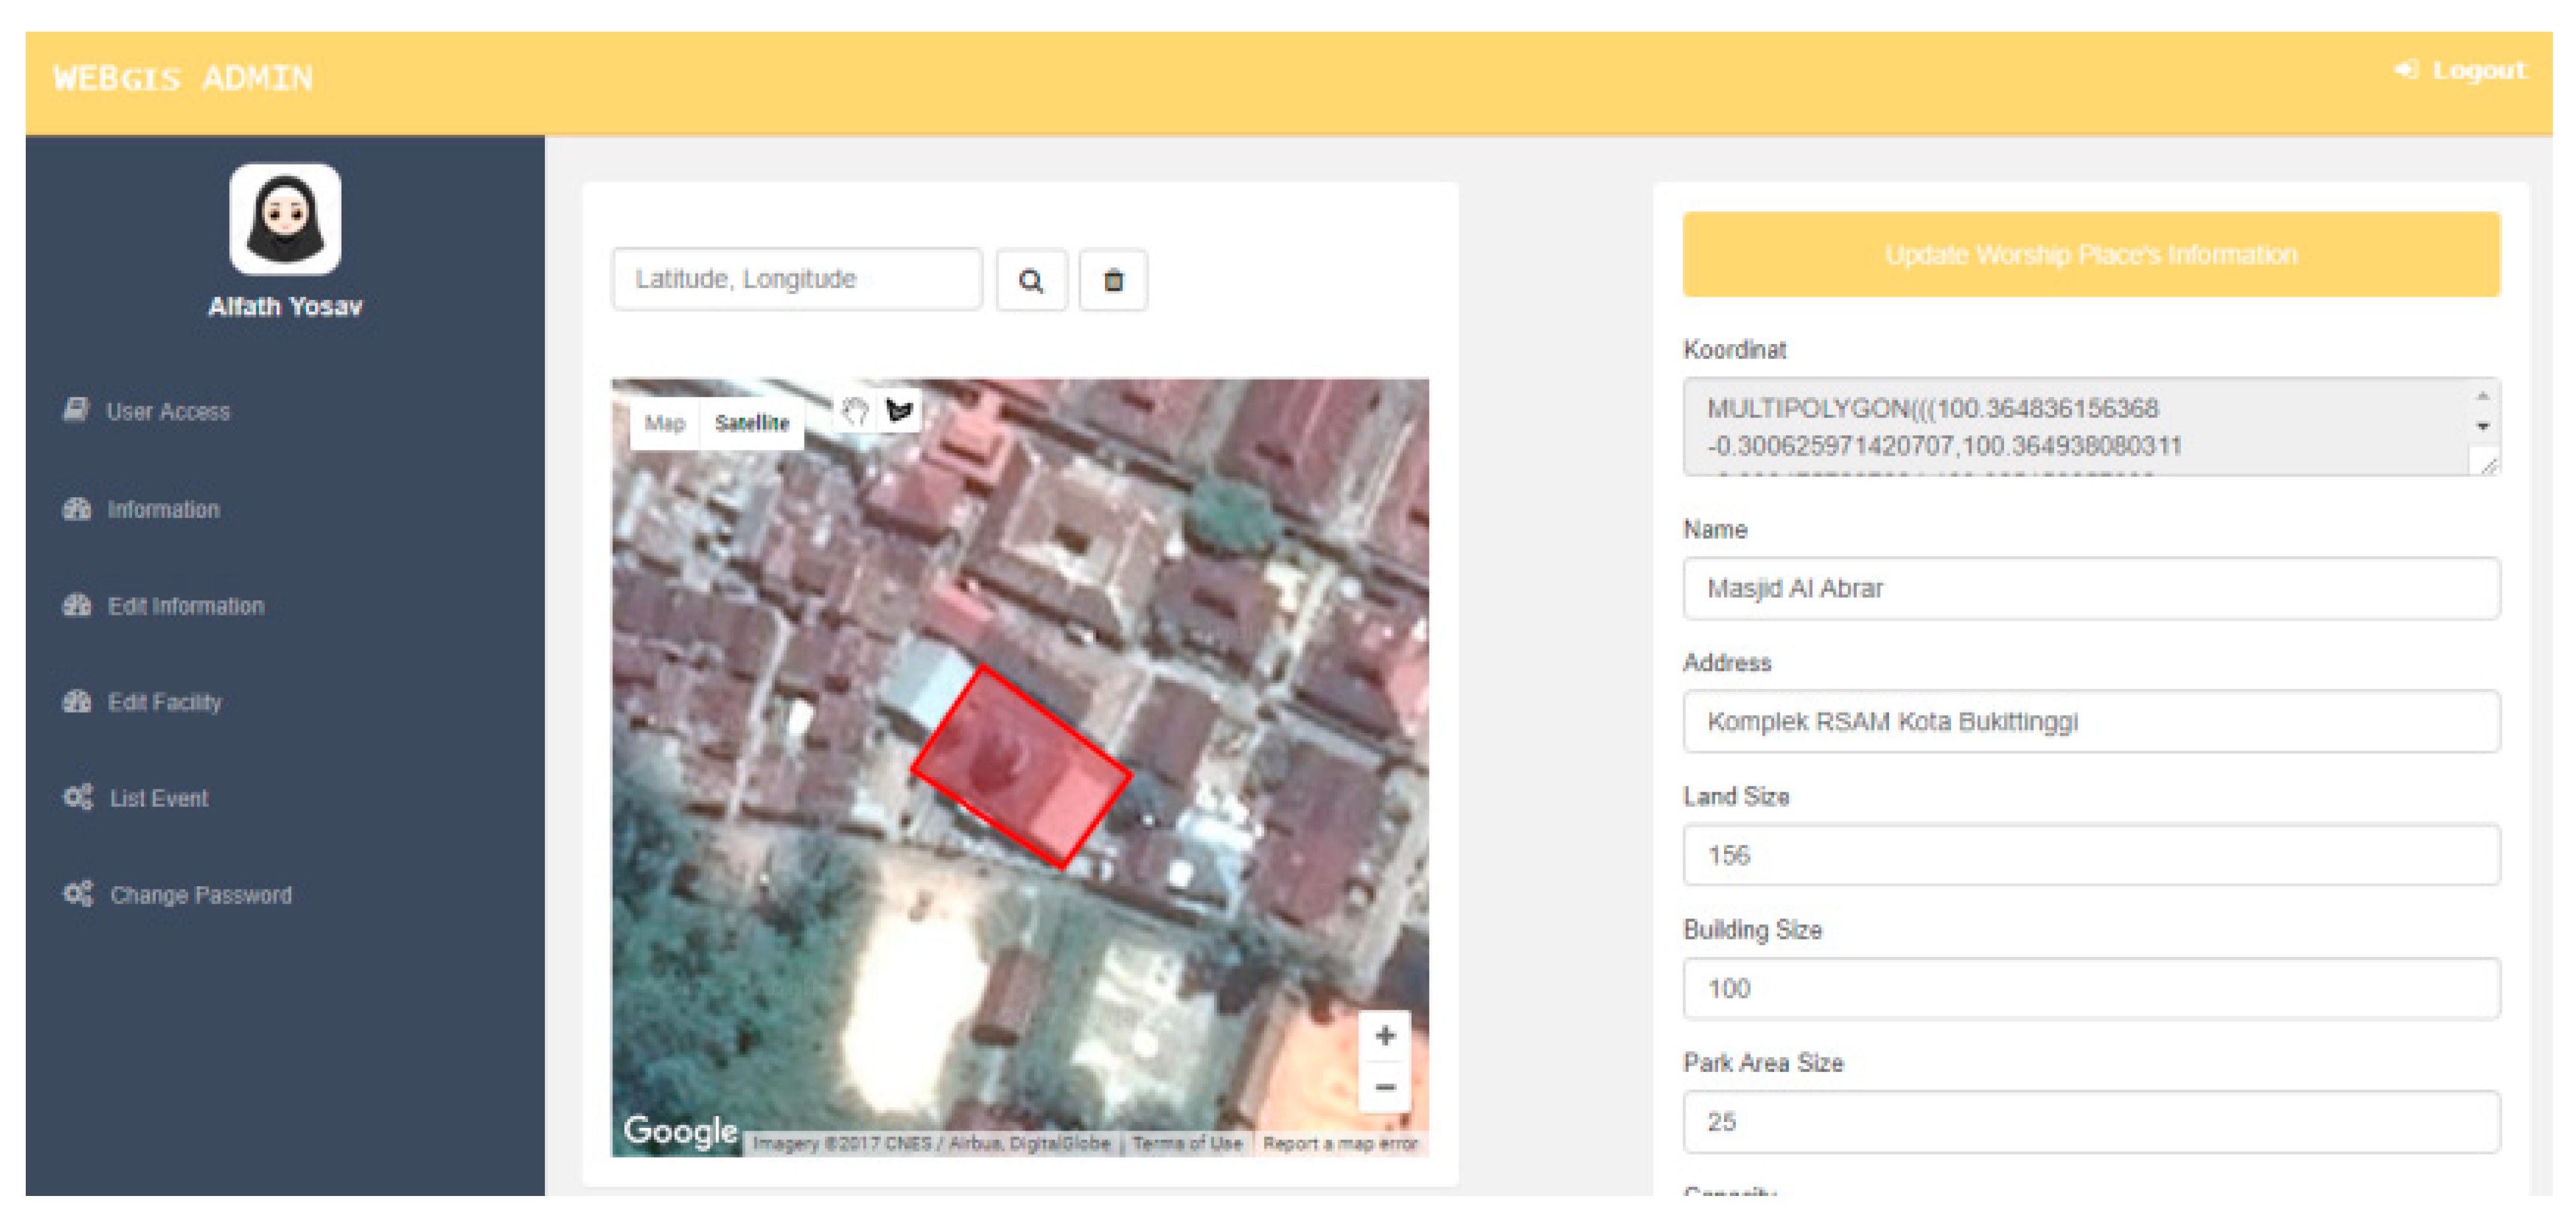Open List Event sidebar item

point(158,798)
